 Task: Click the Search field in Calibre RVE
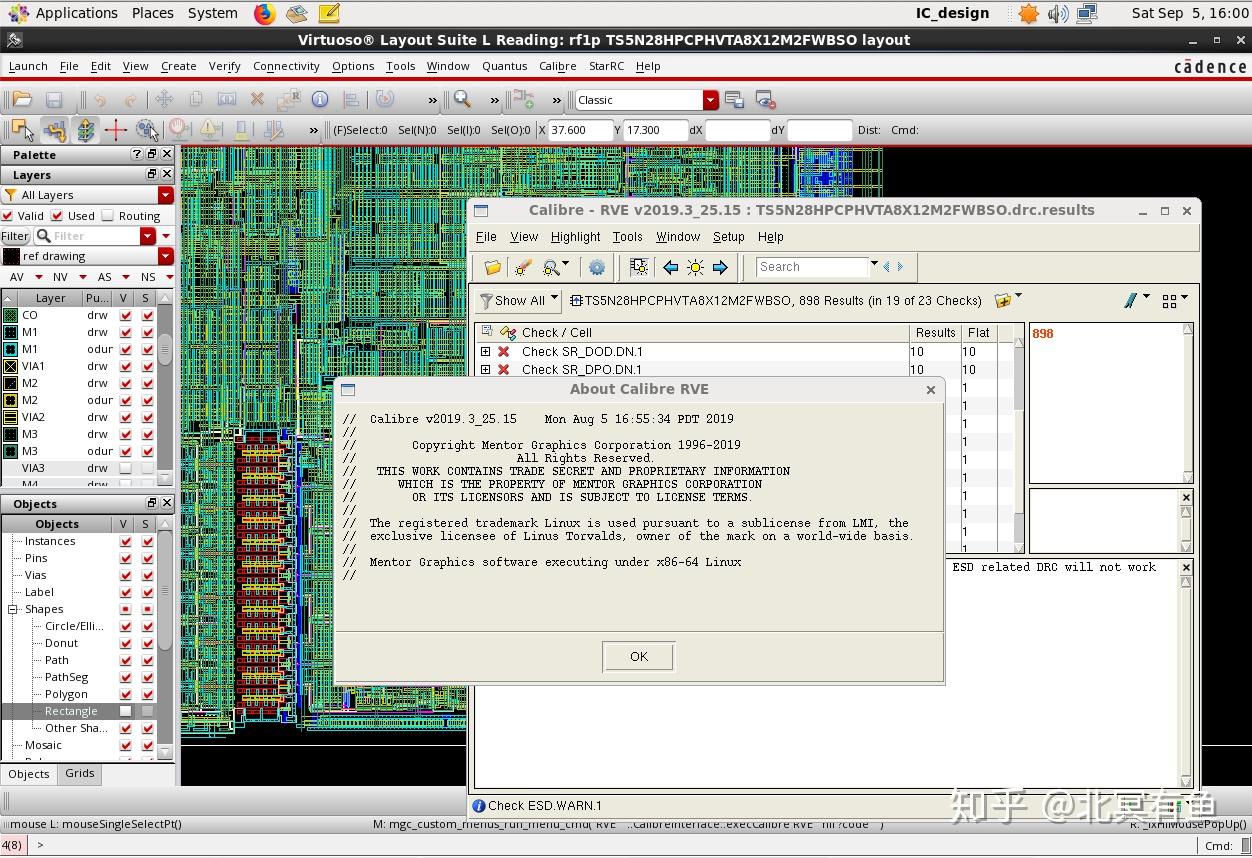pyautogui.click(x=812, y=267)
